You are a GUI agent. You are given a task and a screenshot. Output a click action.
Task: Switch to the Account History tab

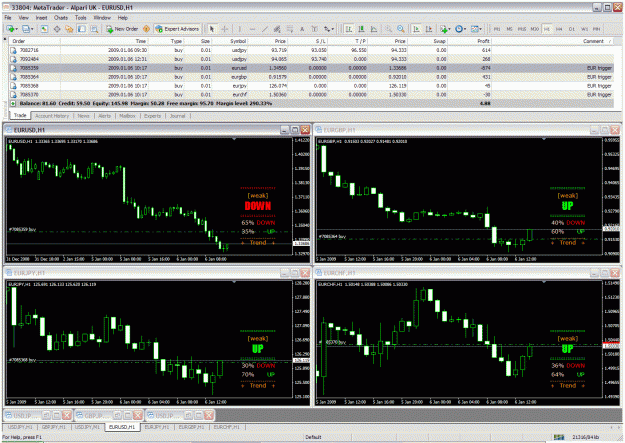coord(52,116)
